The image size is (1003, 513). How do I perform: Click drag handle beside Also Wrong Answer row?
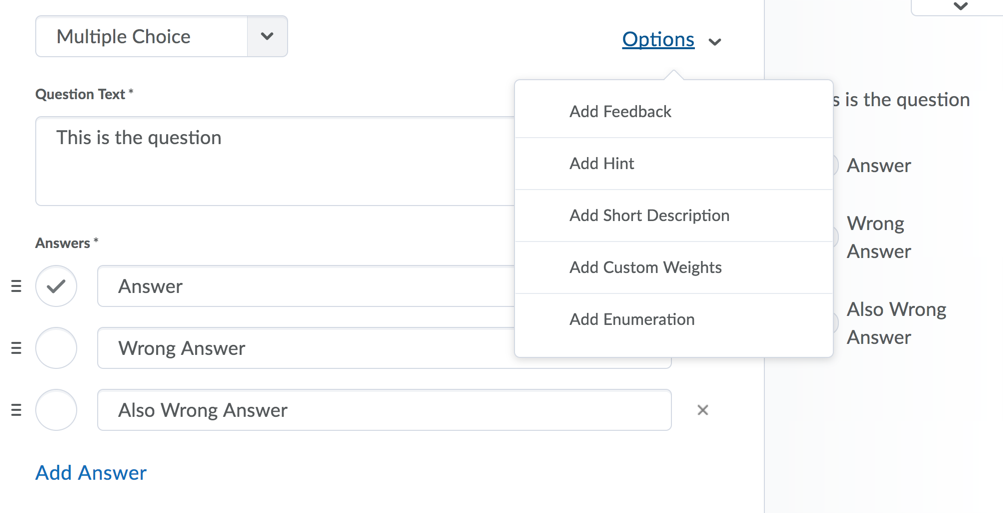coord(16,410)
